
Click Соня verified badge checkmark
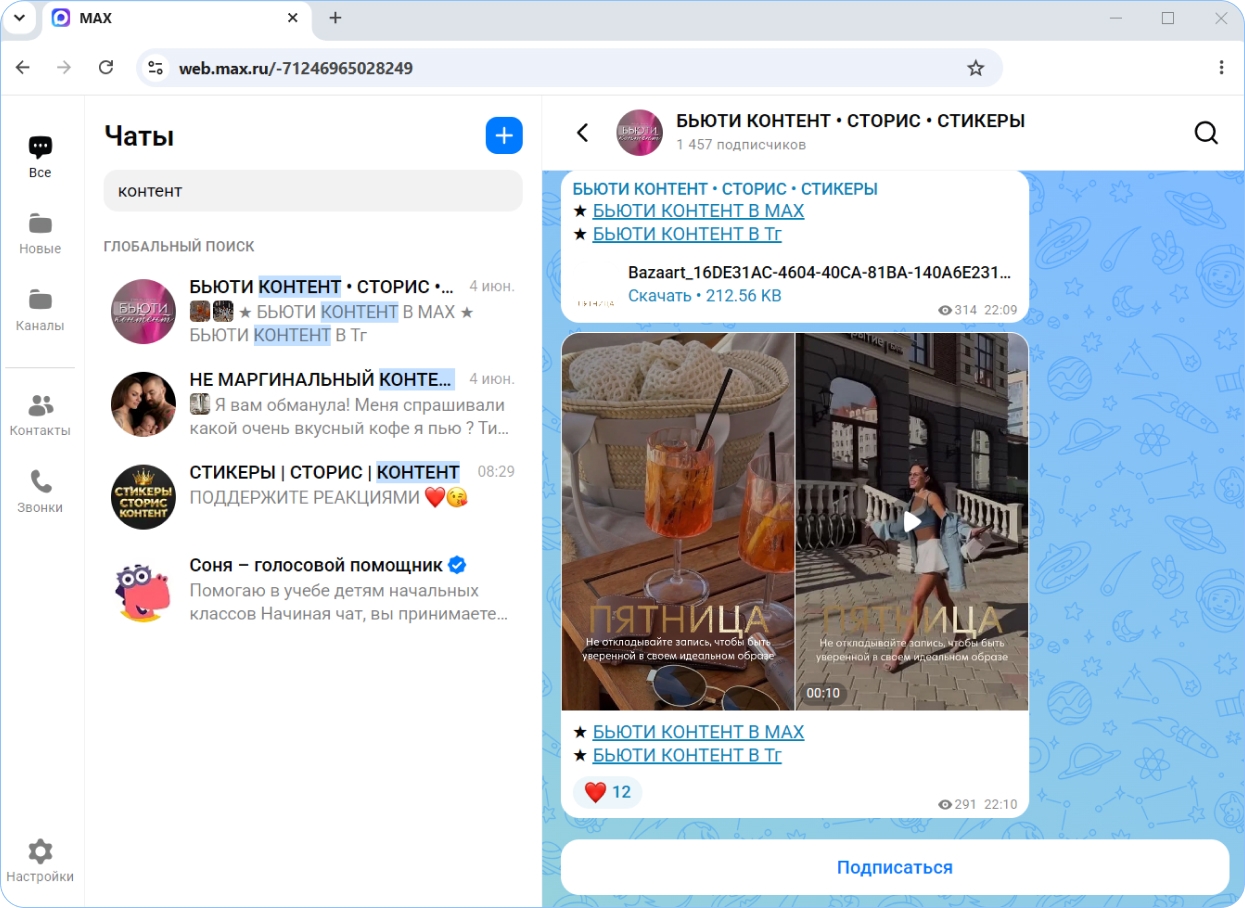(x=457, y=565)
